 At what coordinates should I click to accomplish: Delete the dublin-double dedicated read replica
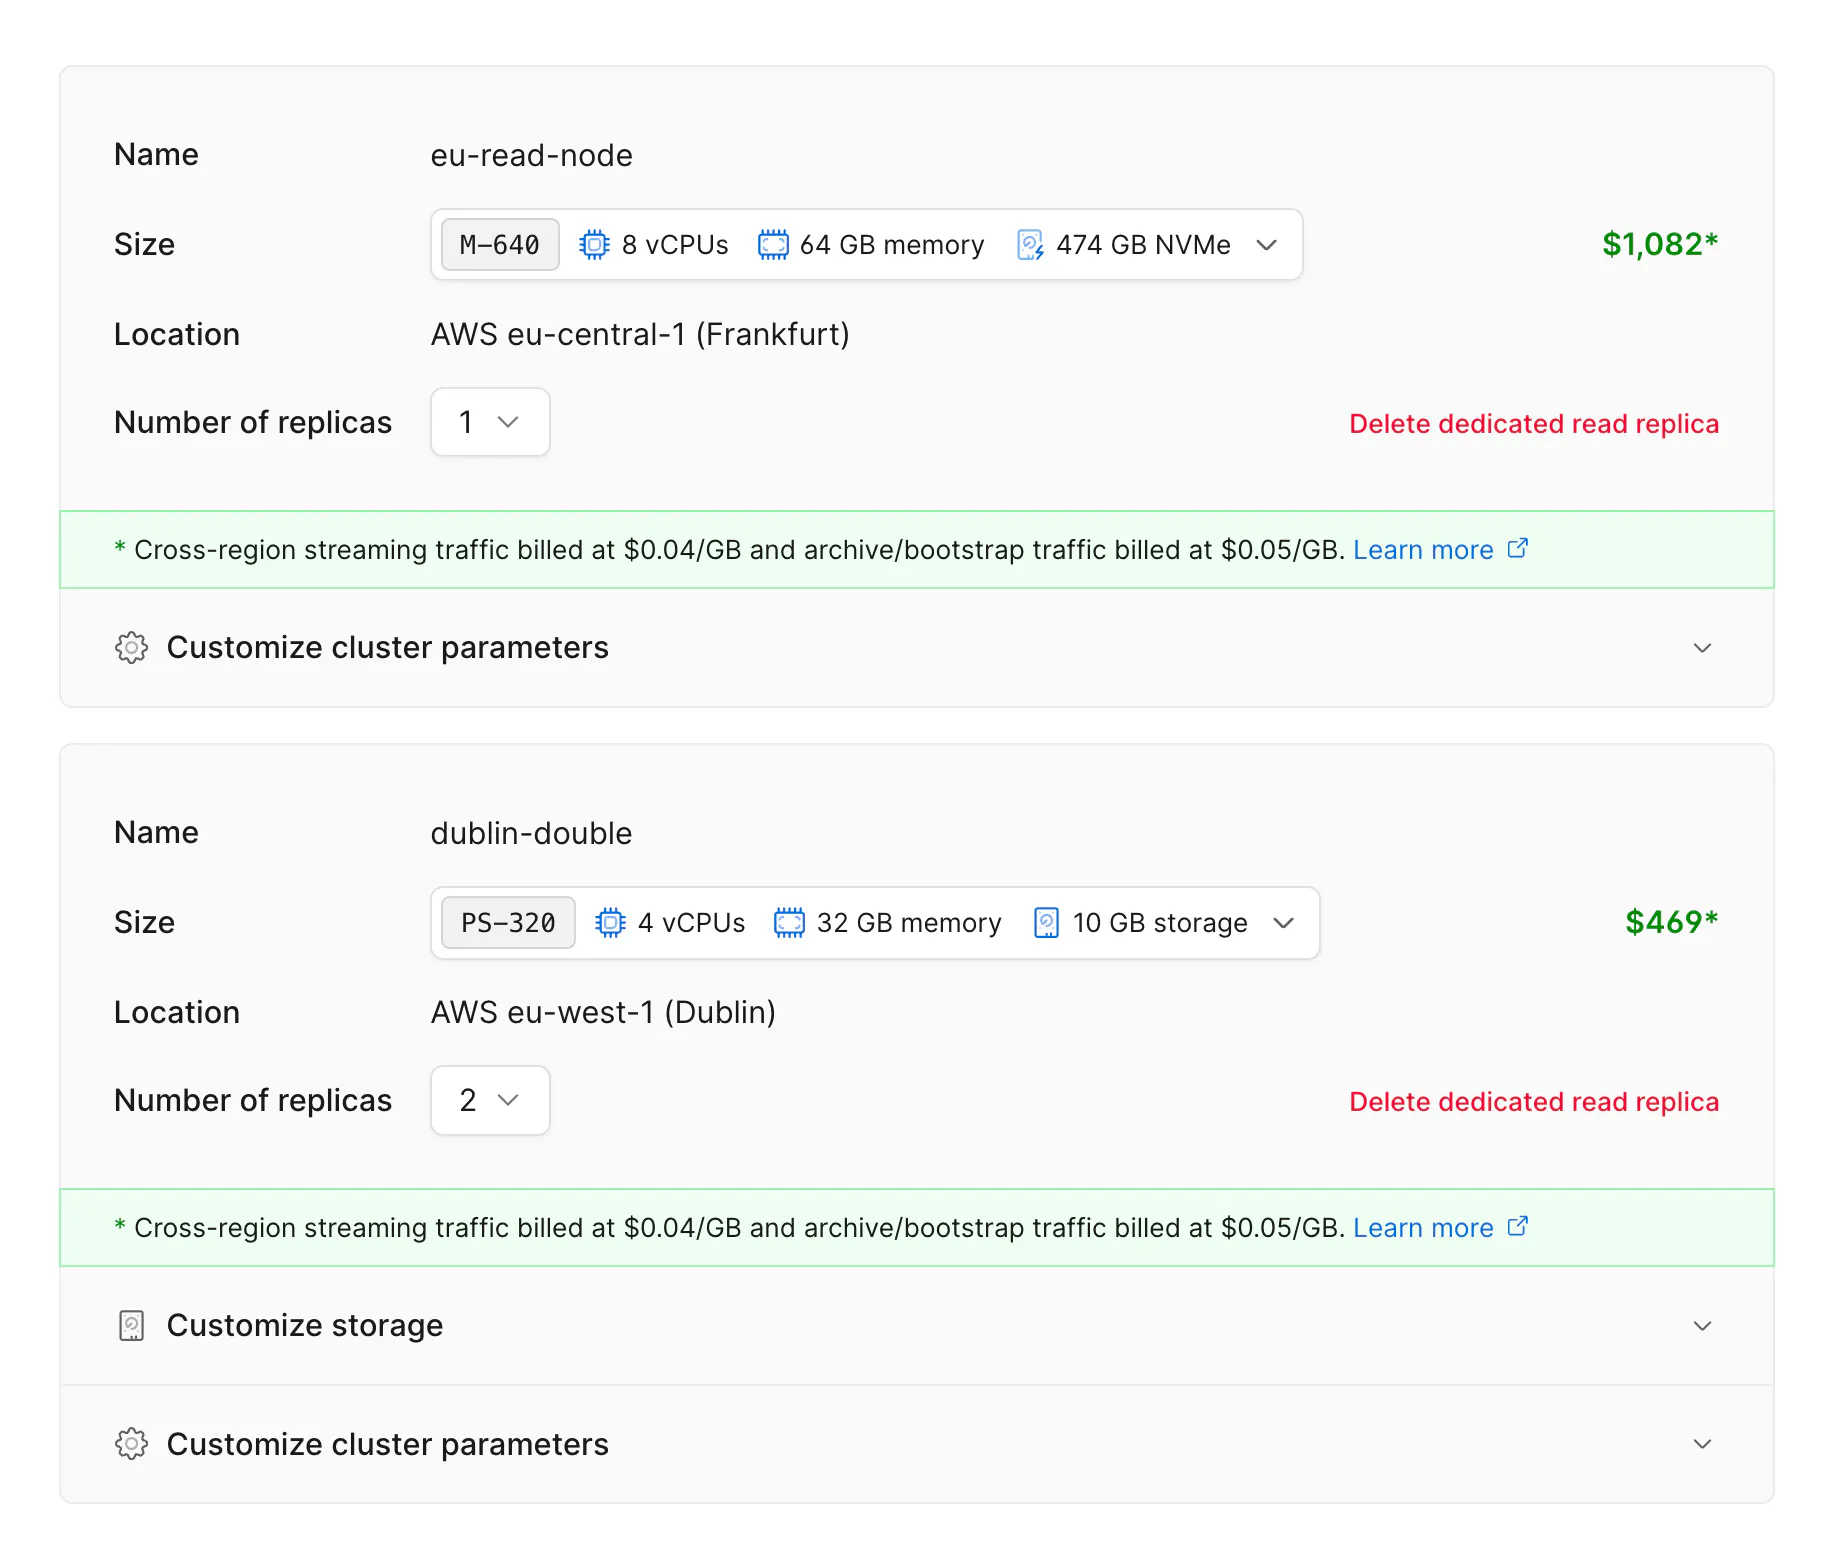coord(1534,1102)
